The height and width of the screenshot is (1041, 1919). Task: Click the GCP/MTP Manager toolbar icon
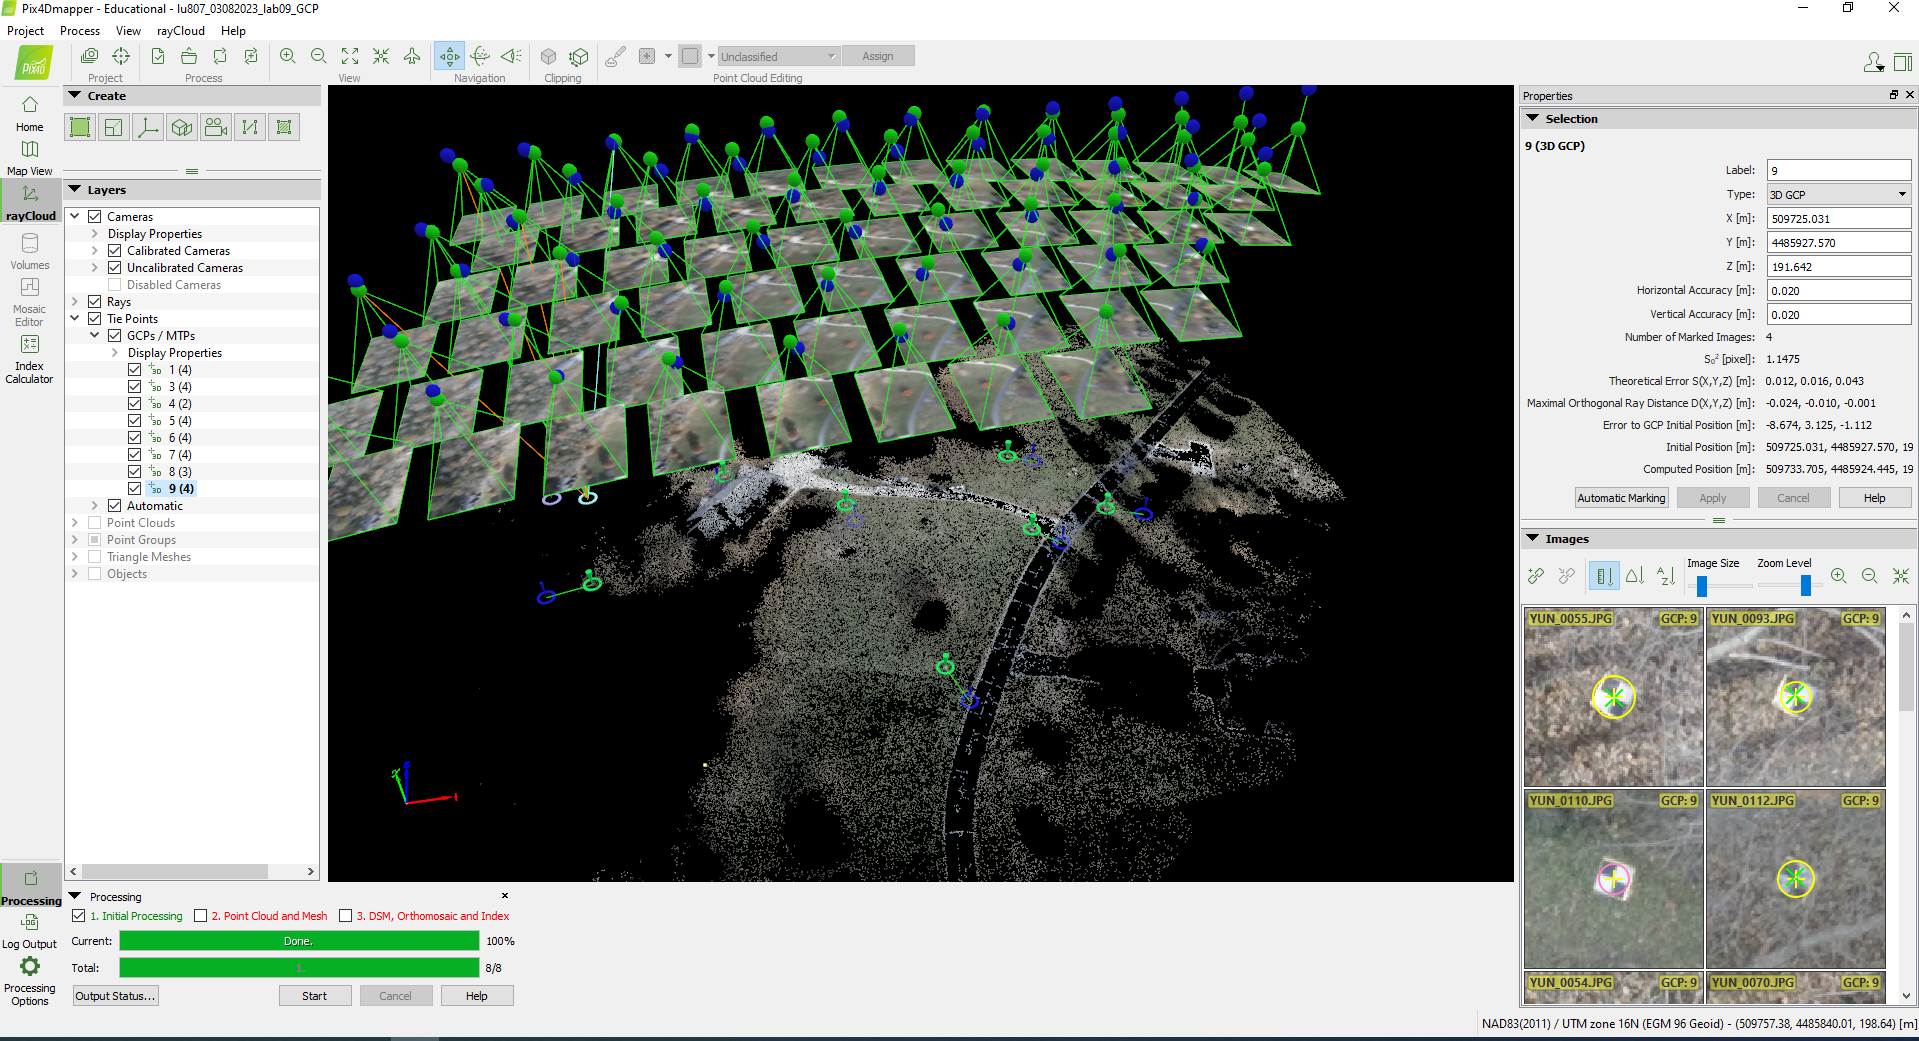click(x=121, y=56)
